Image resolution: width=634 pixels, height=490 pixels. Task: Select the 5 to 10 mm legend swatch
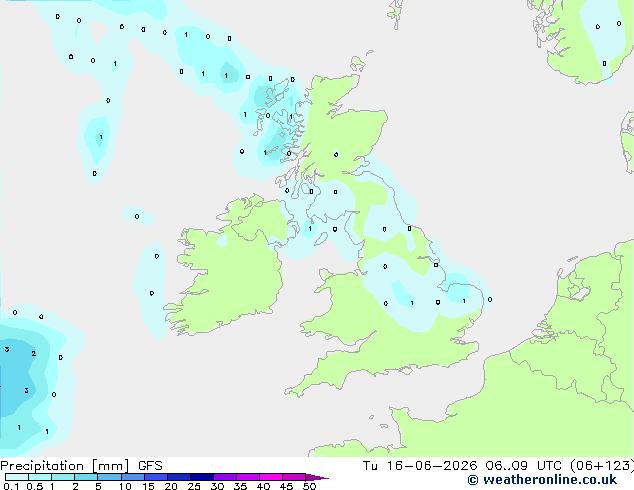pos(109,477)
